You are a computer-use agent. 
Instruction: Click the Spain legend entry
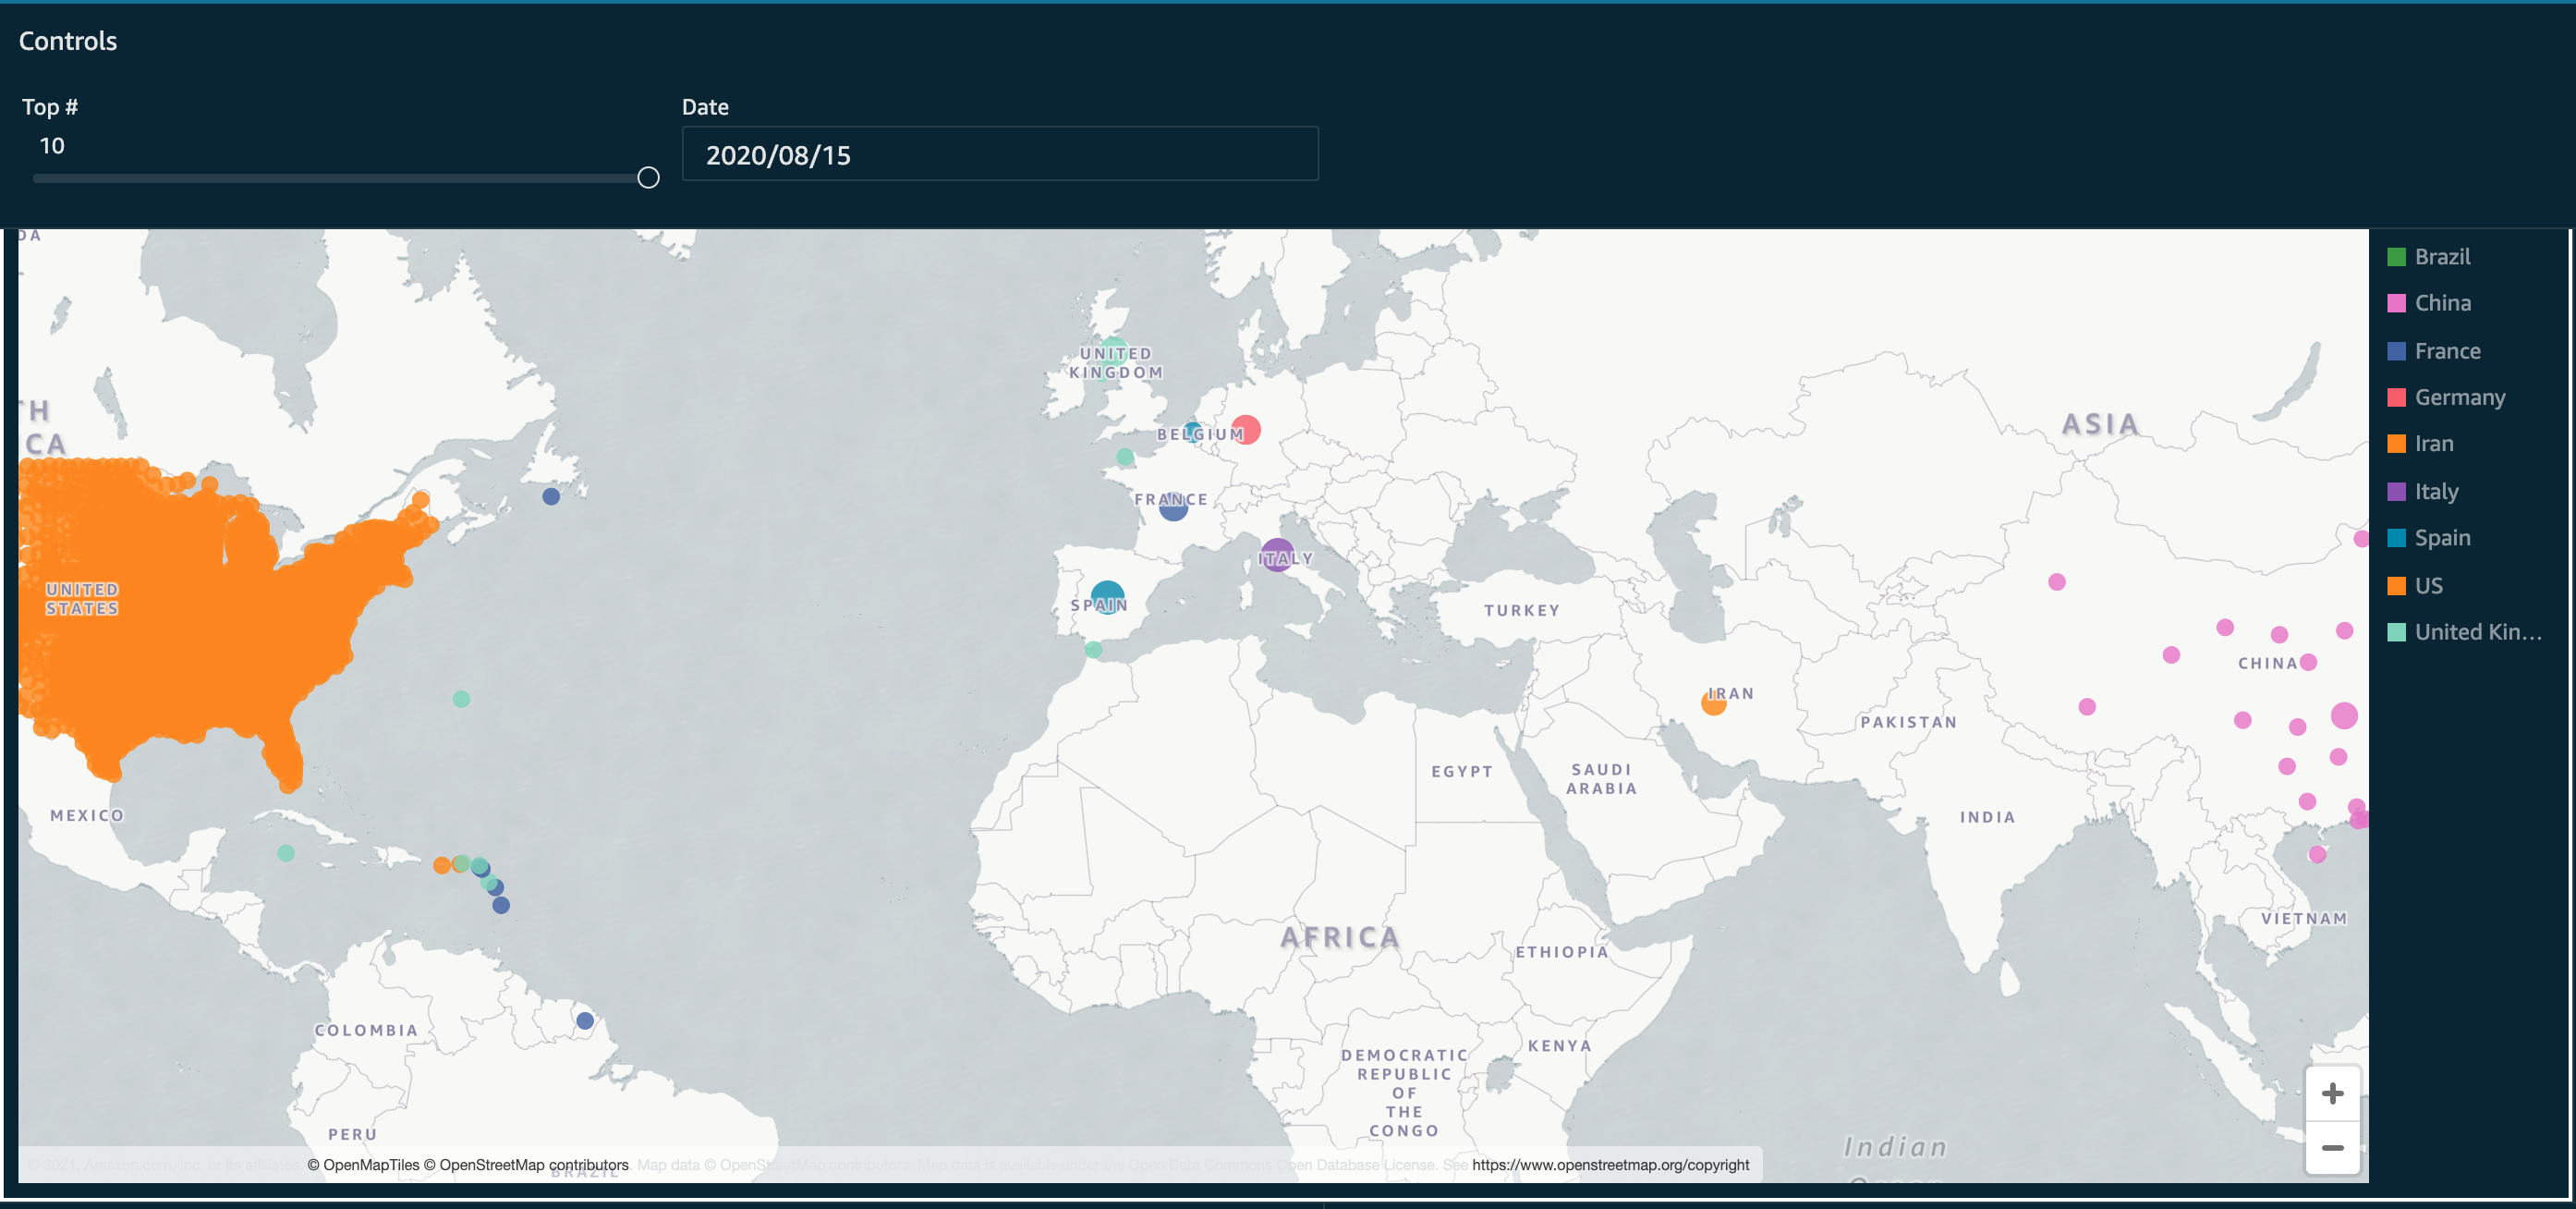[2441, 538]
